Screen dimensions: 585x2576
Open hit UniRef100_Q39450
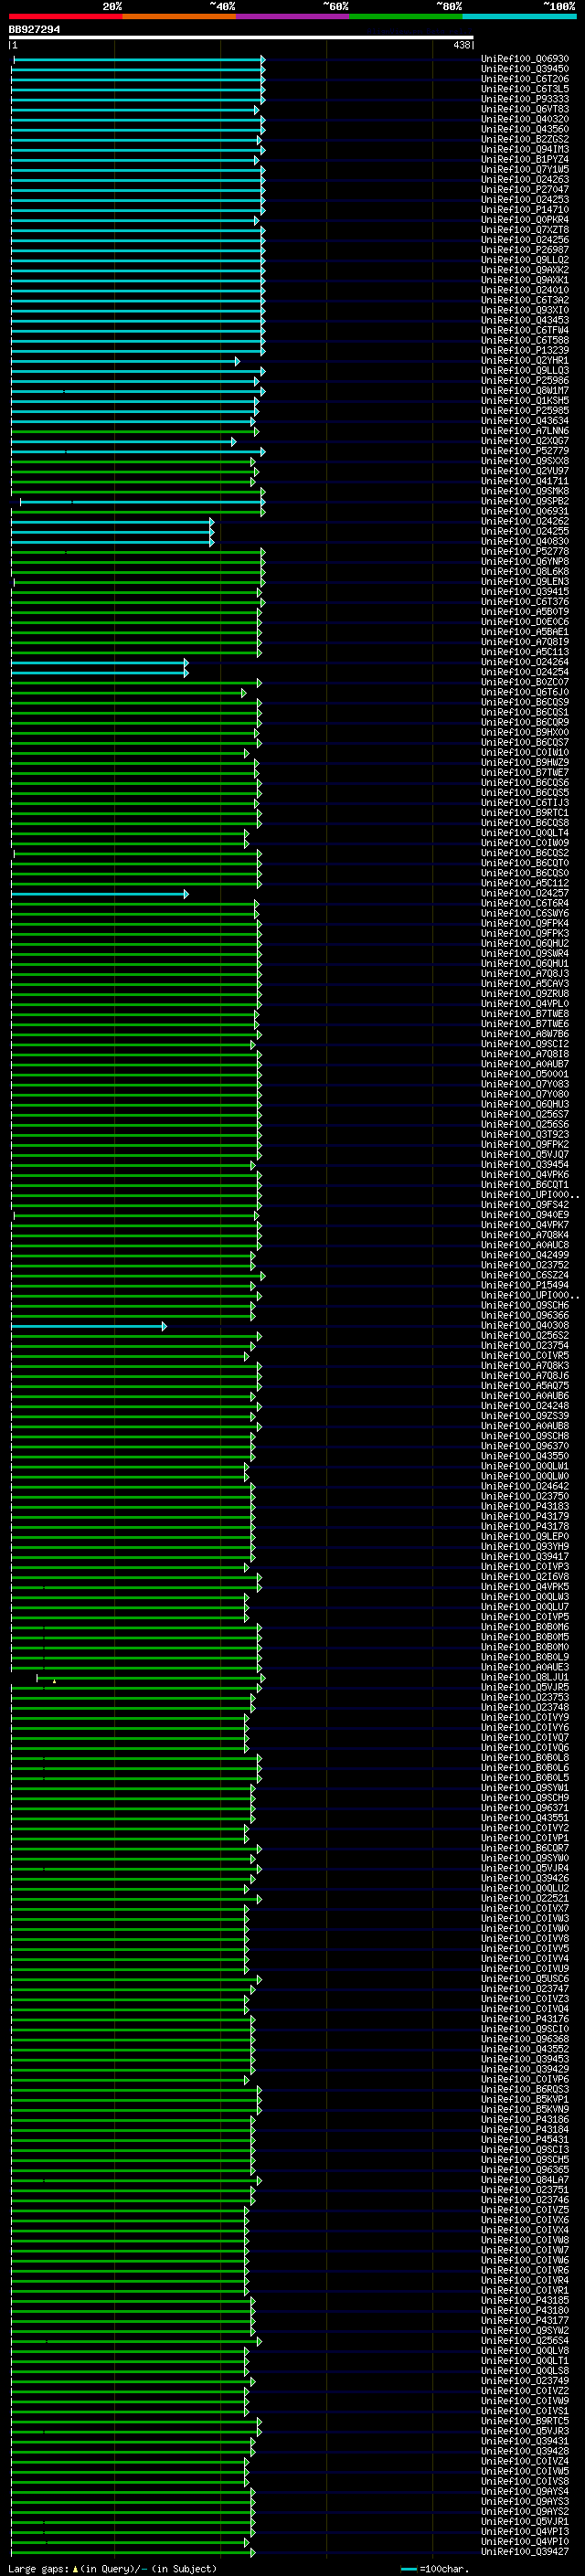525,69
